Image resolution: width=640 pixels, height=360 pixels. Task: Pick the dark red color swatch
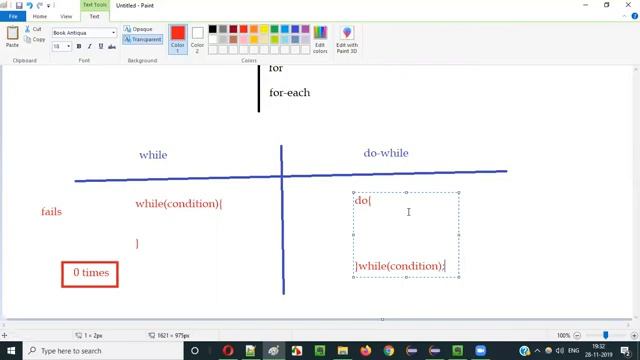point(233,29)
